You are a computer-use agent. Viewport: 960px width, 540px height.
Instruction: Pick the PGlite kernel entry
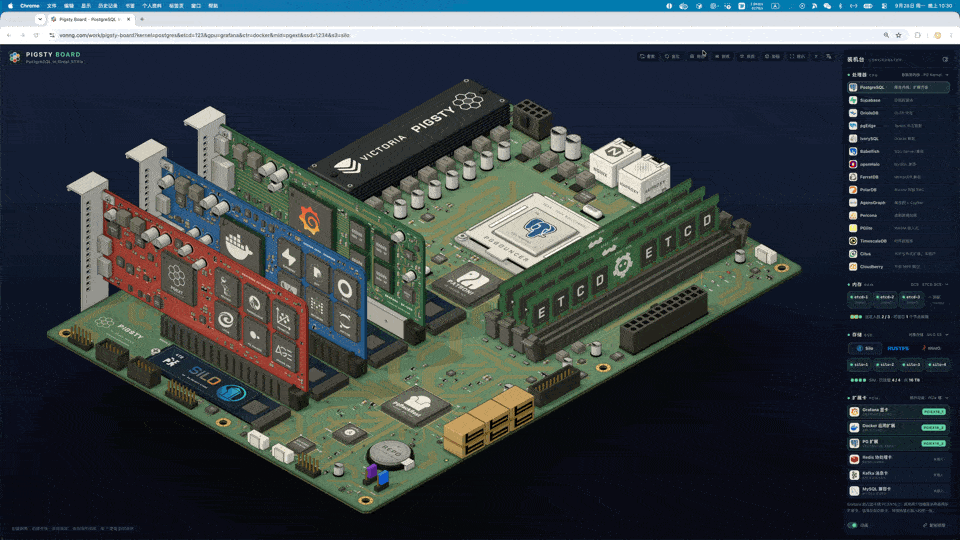click(898, 228)
